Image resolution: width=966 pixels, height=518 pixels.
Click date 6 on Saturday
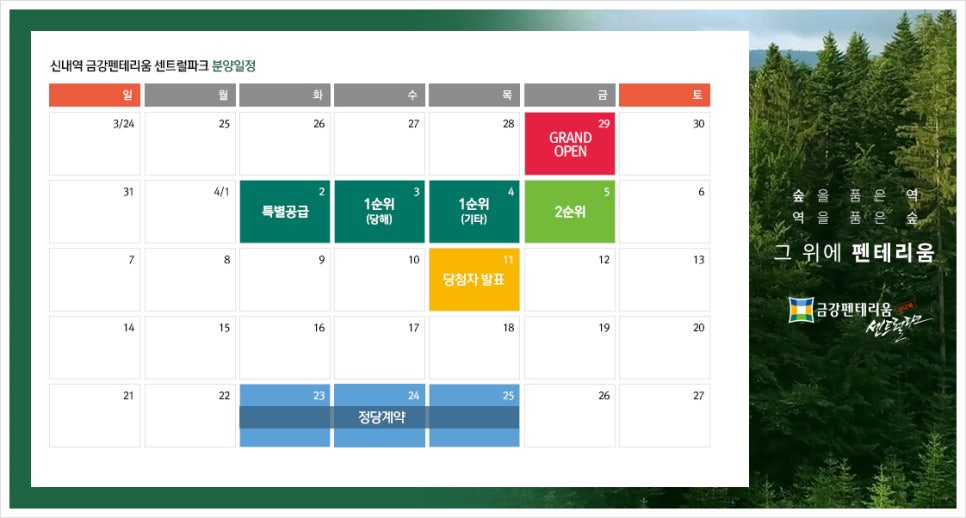tap(665, 211)
